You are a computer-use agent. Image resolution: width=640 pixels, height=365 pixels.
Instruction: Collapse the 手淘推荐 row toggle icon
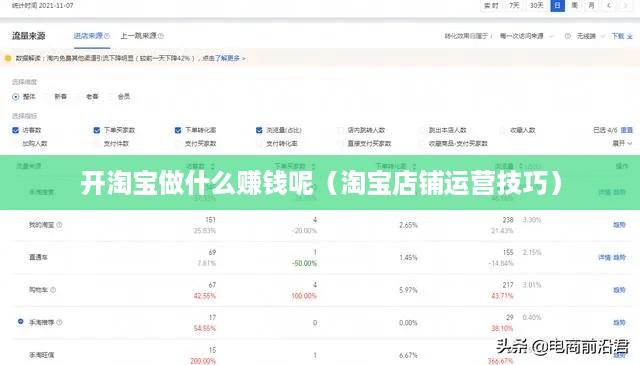click(20, 322)
